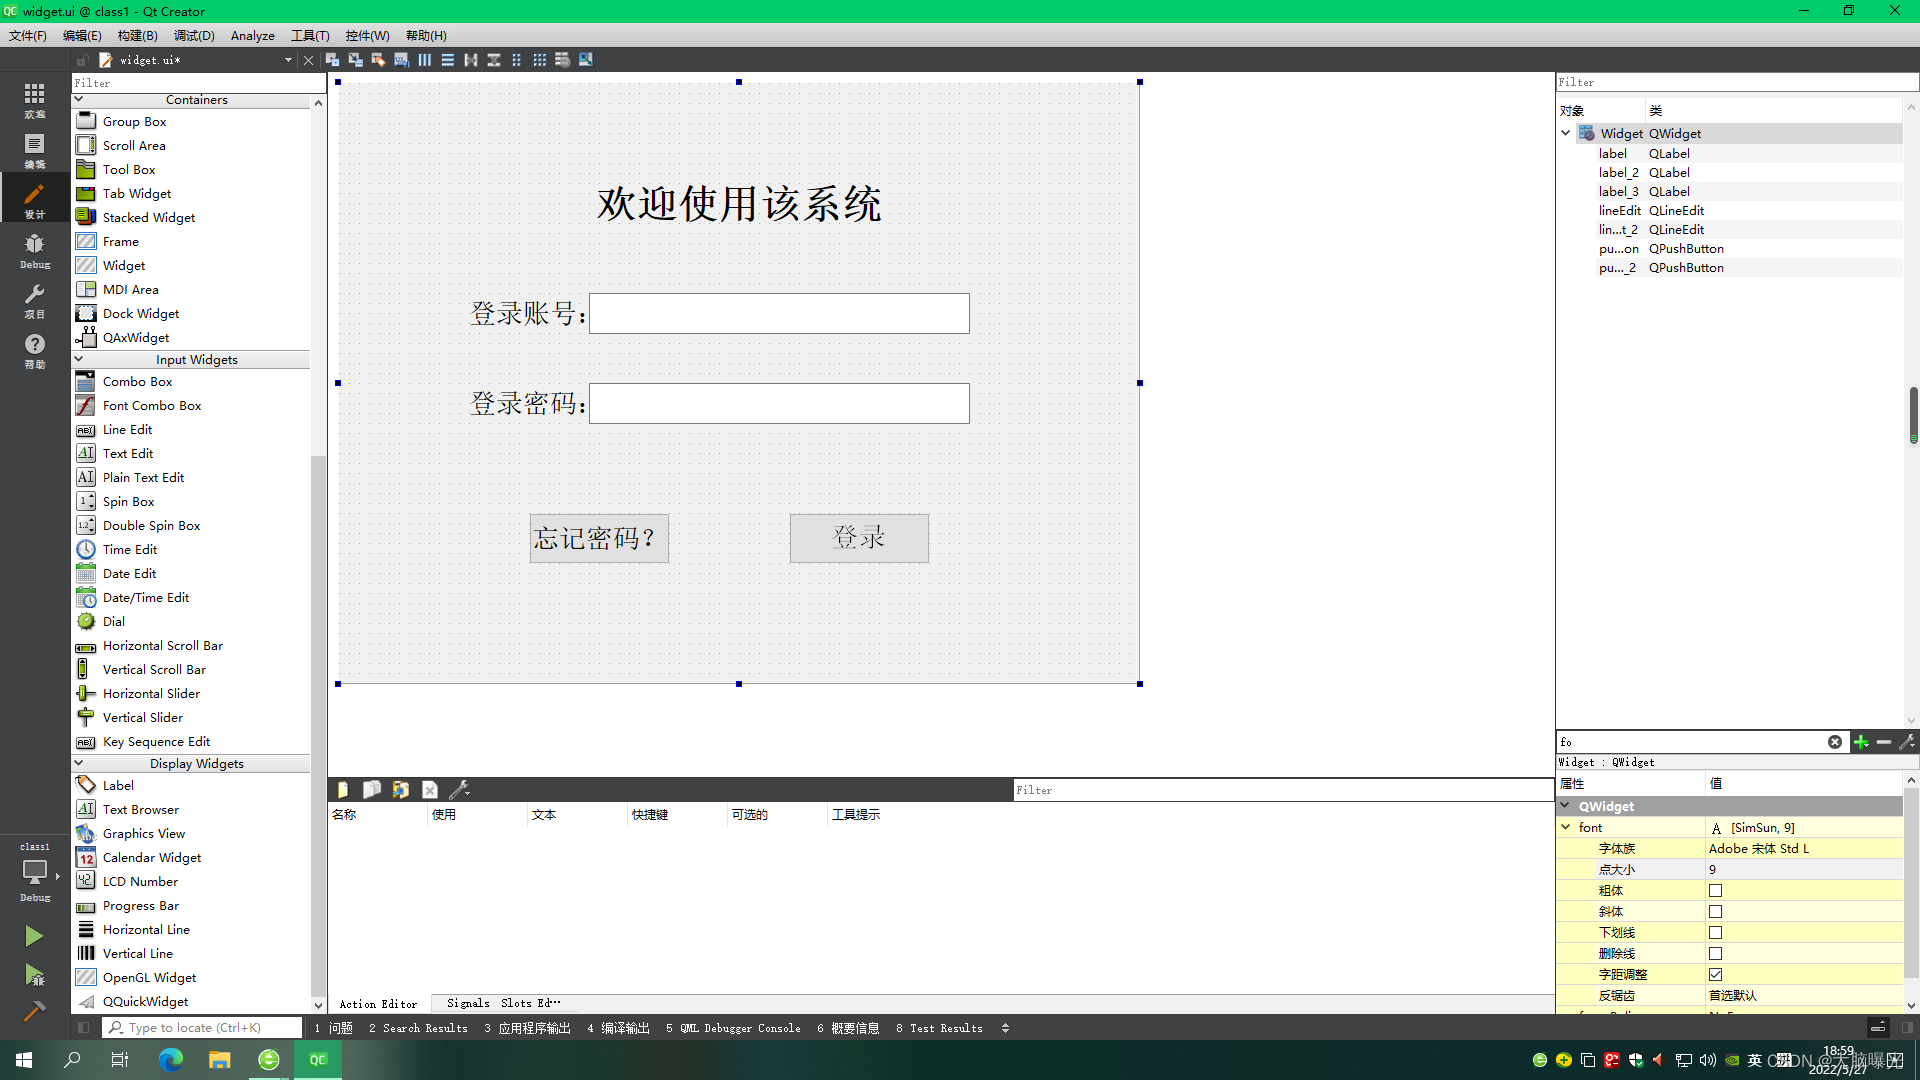Select the 登录 button on the form
Screen dimensions: 1920x1080
point(858,538)
